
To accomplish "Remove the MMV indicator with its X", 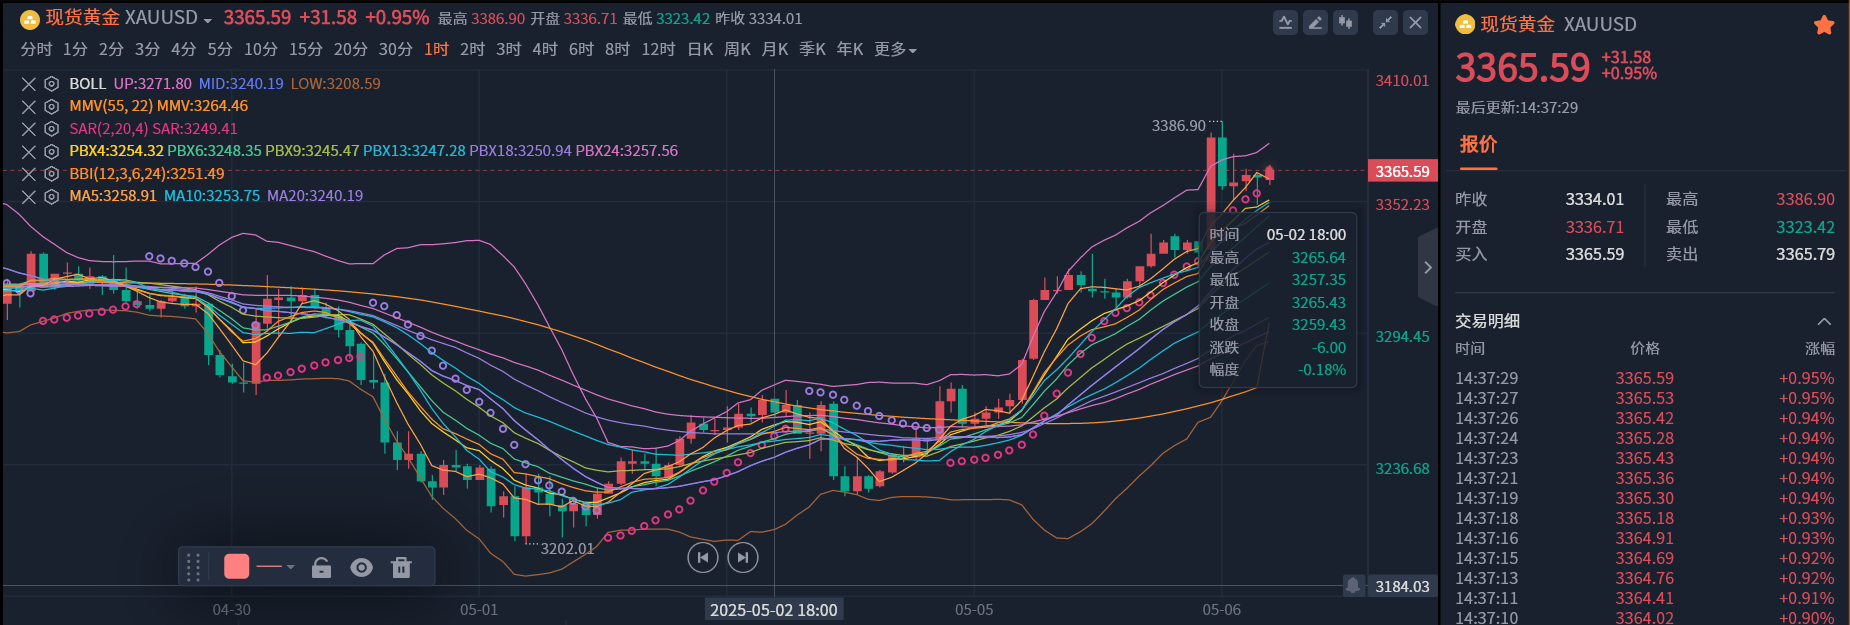I will pyautogui.click(x=29, y=106).
